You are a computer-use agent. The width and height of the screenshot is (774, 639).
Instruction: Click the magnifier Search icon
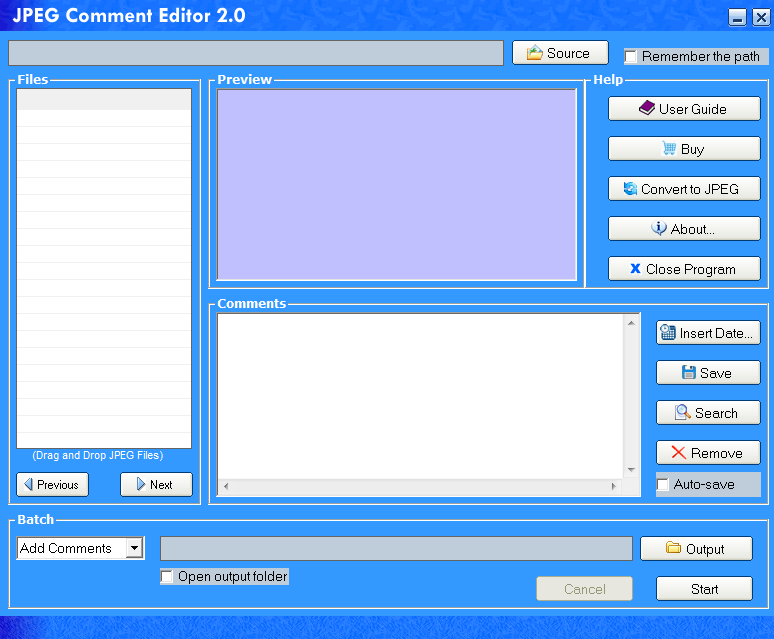(683, 412)
